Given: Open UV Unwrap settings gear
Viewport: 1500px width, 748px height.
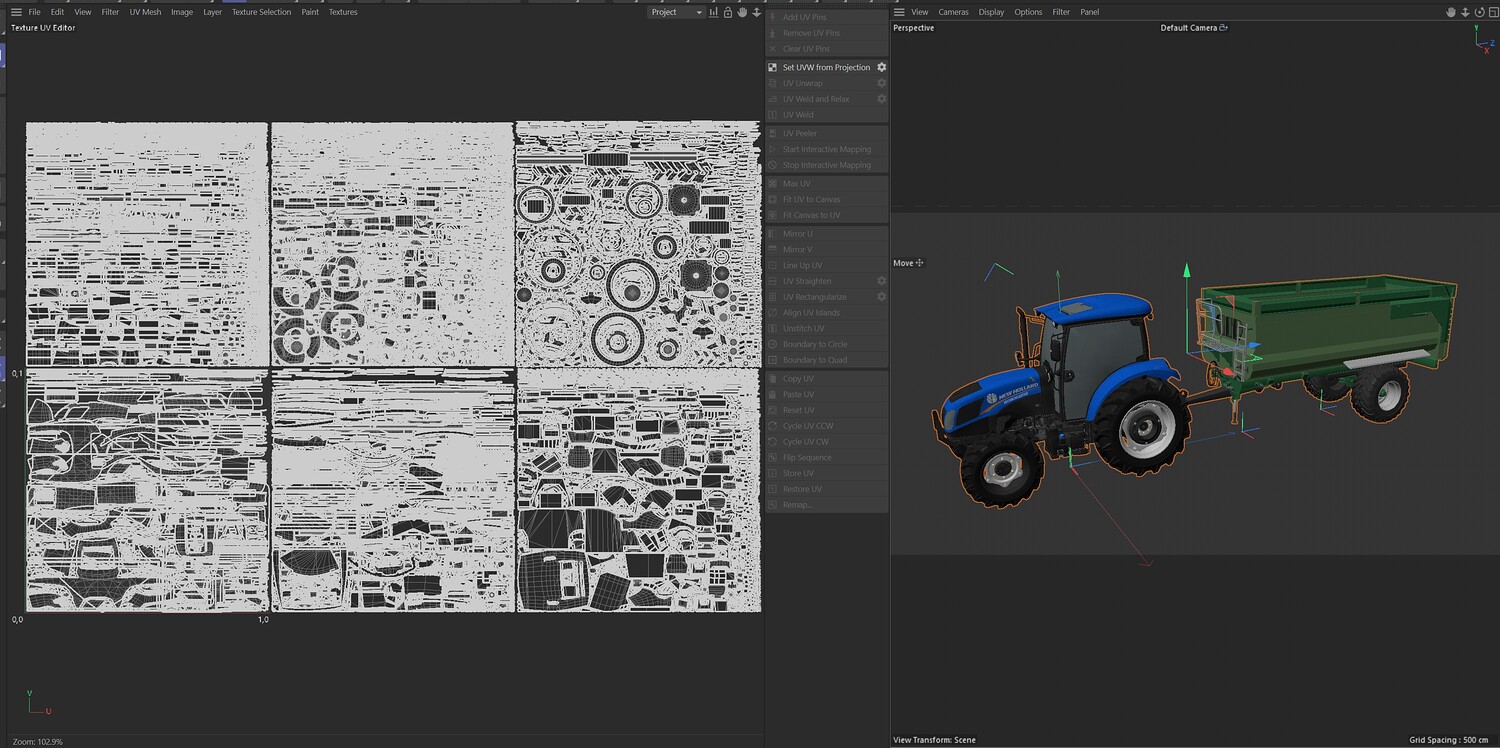Looking at the screenshot, I should tap(881, 83).
